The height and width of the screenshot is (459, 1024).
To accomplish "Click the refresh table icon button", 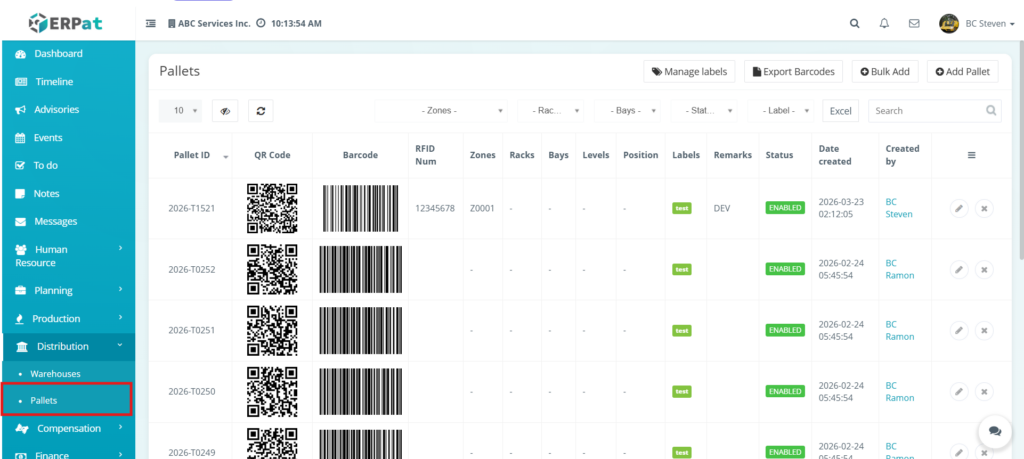I will click(260, 111).
